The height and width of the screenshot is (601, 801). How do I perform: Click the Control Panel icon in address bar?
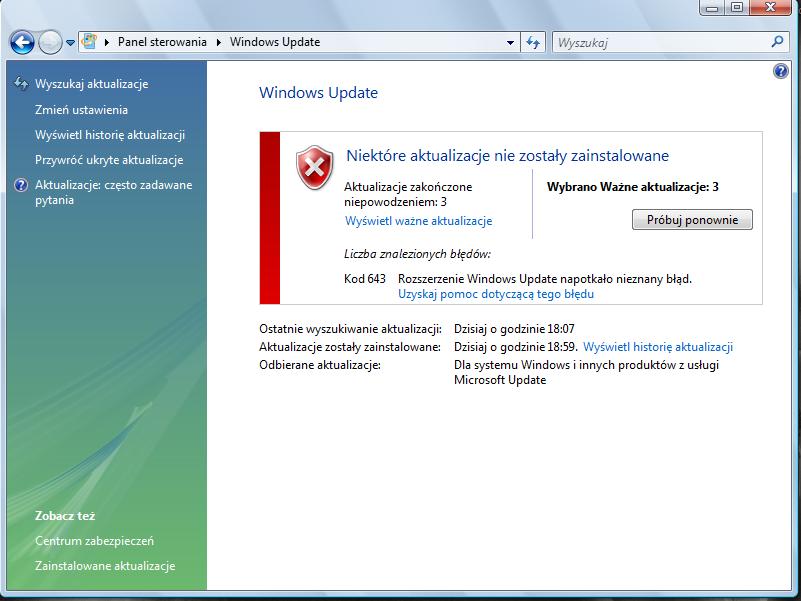click(x=89, y=42)
